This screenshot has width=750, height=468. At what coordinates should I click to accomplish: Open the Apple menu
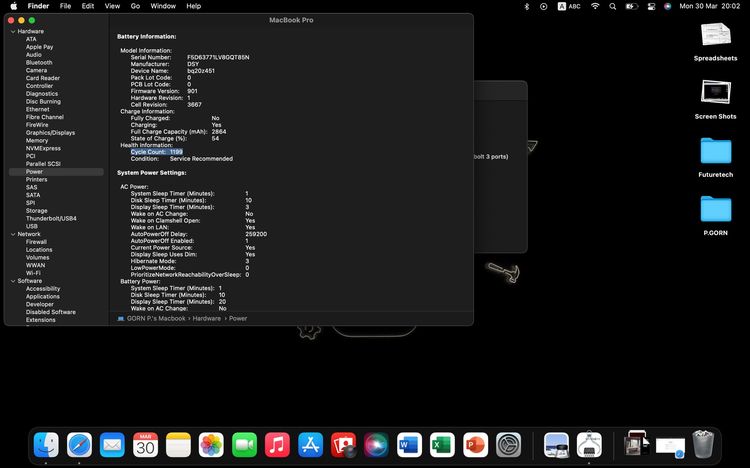pyautogui.click(x=14, y=6)
